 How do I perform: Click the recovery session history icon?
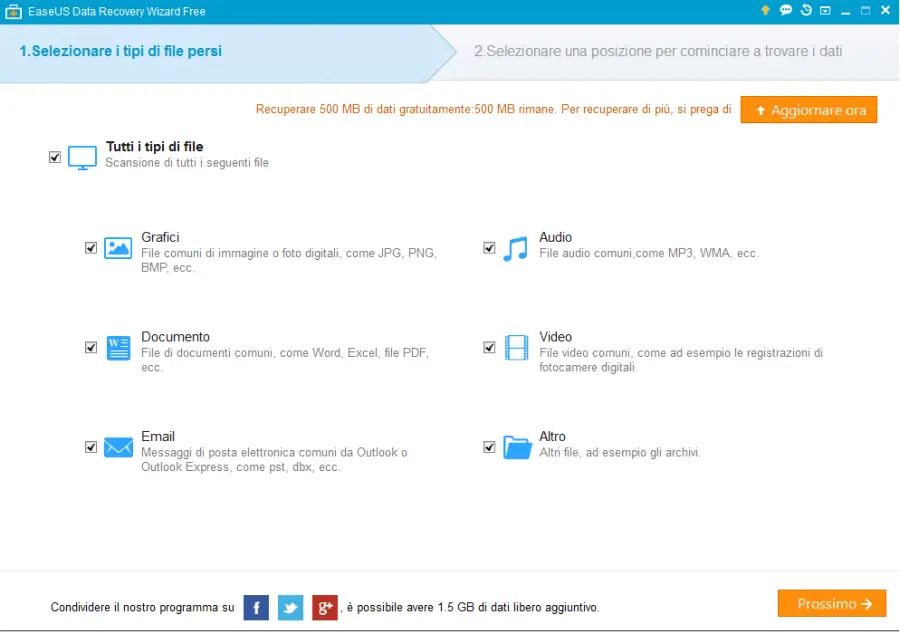coord(806,10)
